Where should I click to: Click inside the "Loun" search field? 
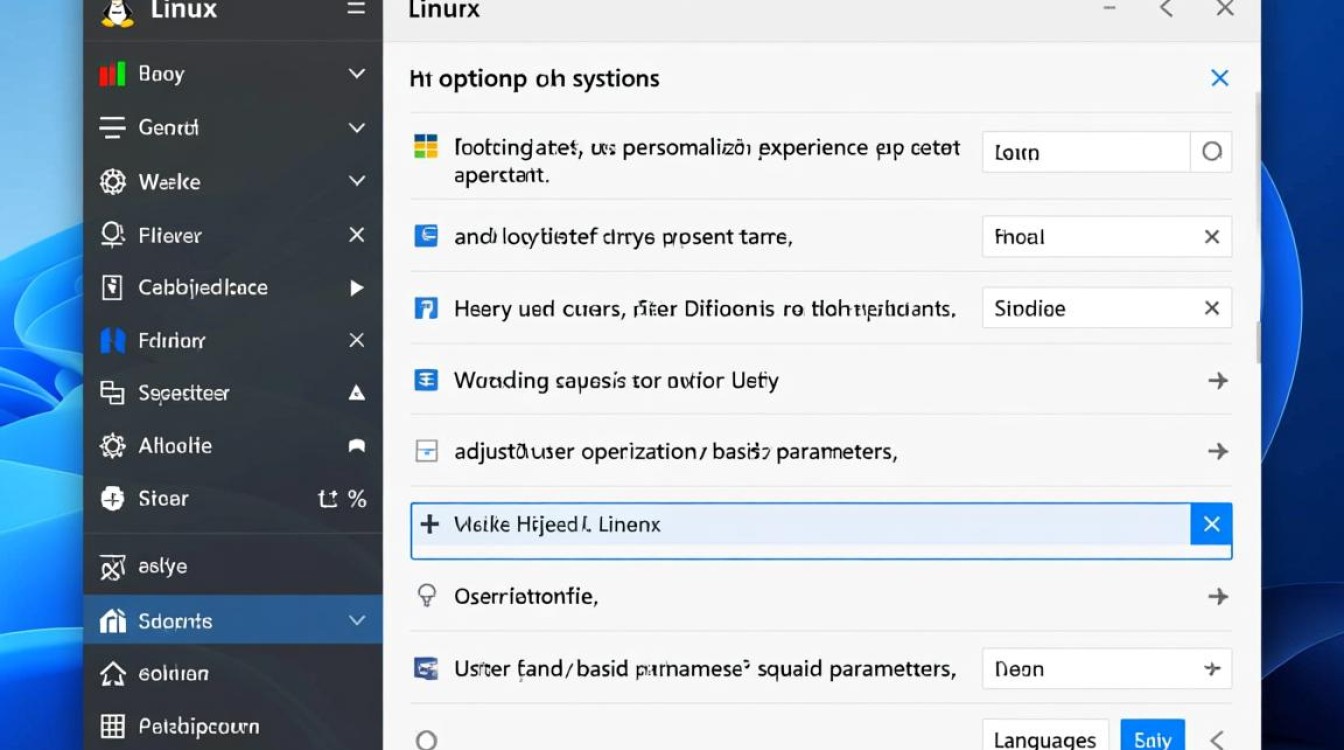(1085, 151)
